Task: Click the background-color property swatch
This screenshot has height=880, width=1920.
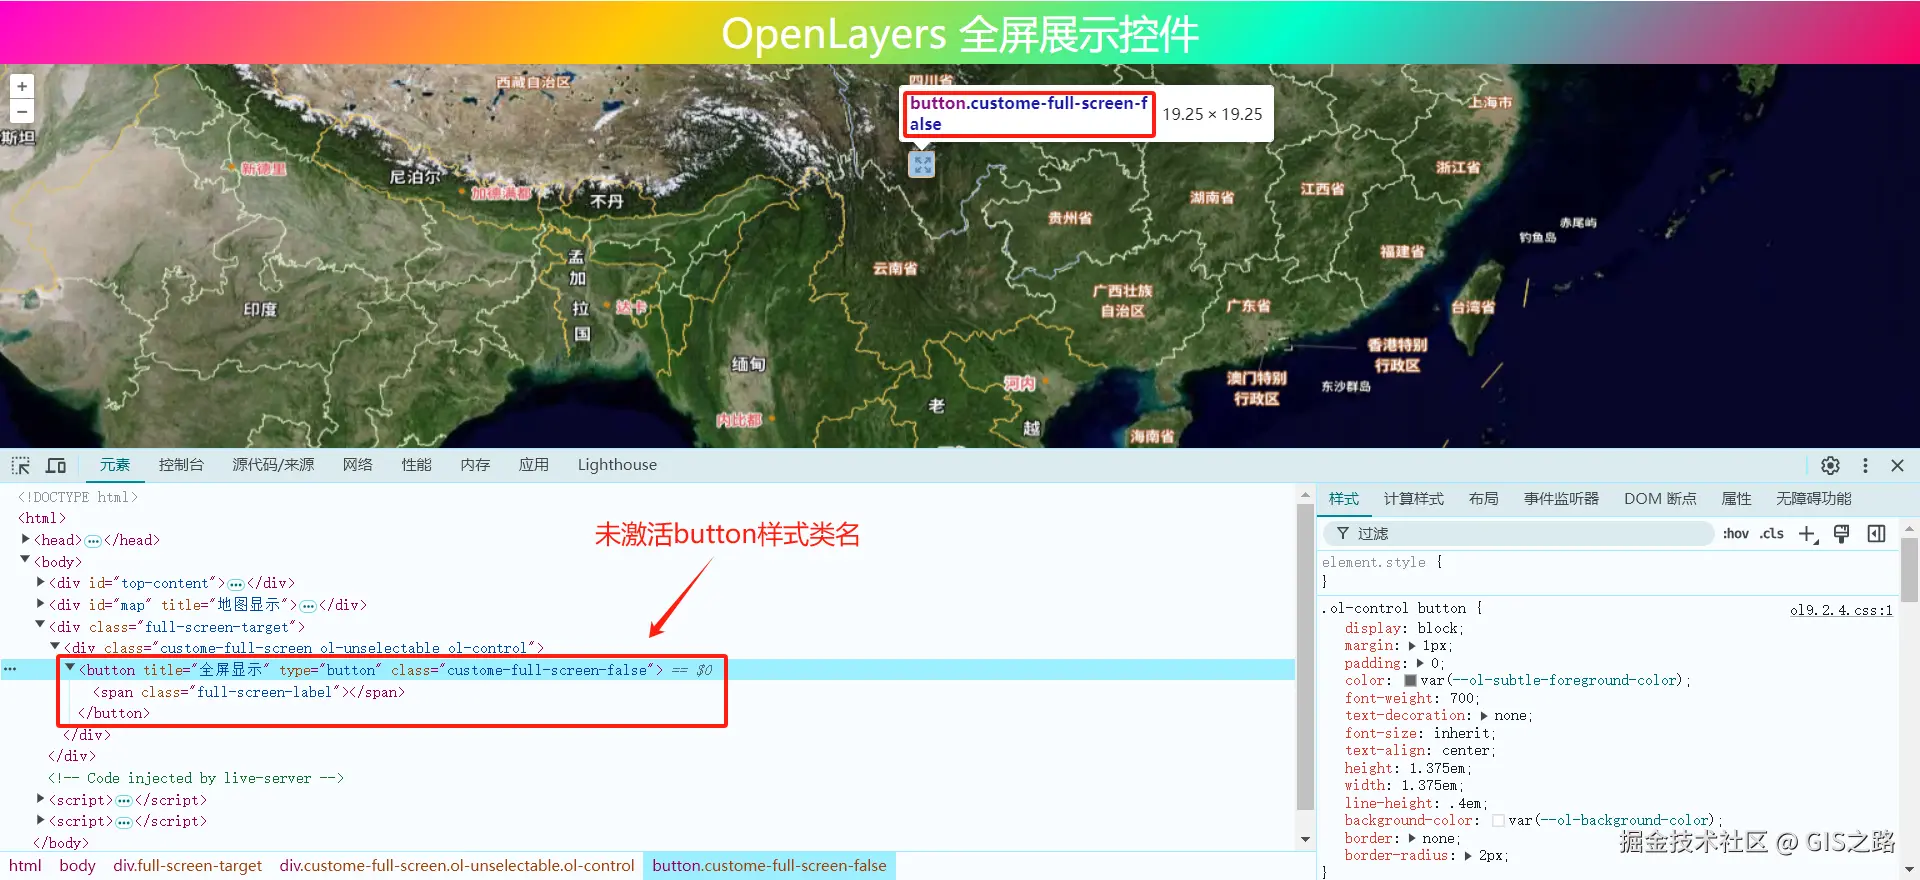Action: tap(1498, 821)
